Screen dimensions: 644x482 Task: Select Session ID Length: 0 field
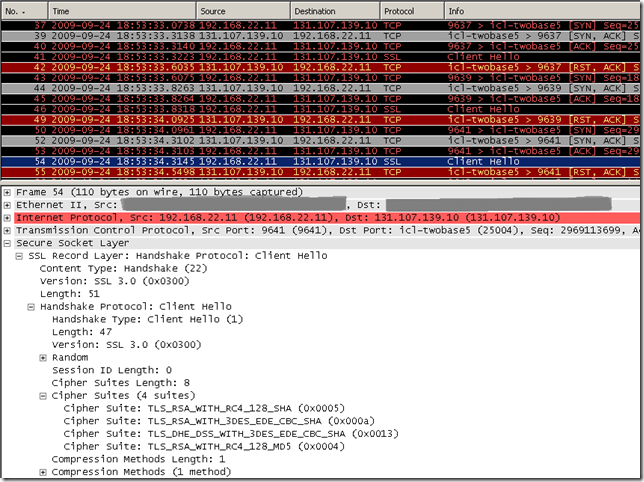click(112, 370)
